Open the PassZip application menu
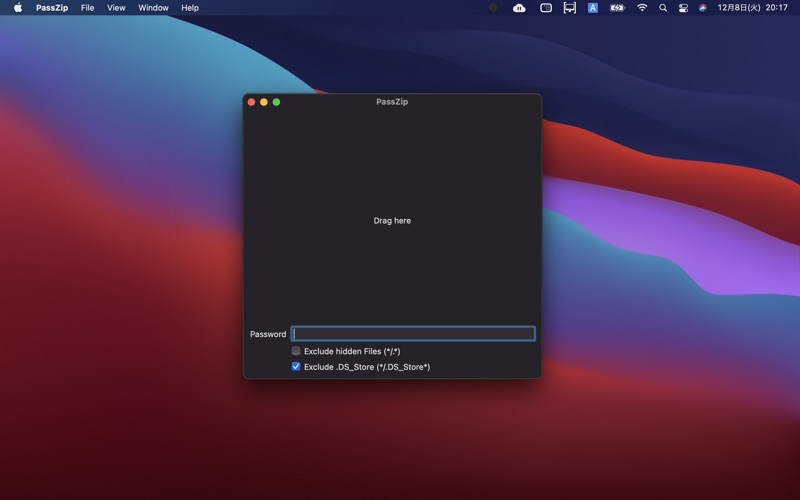This screenshot has height=500, width=800. point(52,8)
